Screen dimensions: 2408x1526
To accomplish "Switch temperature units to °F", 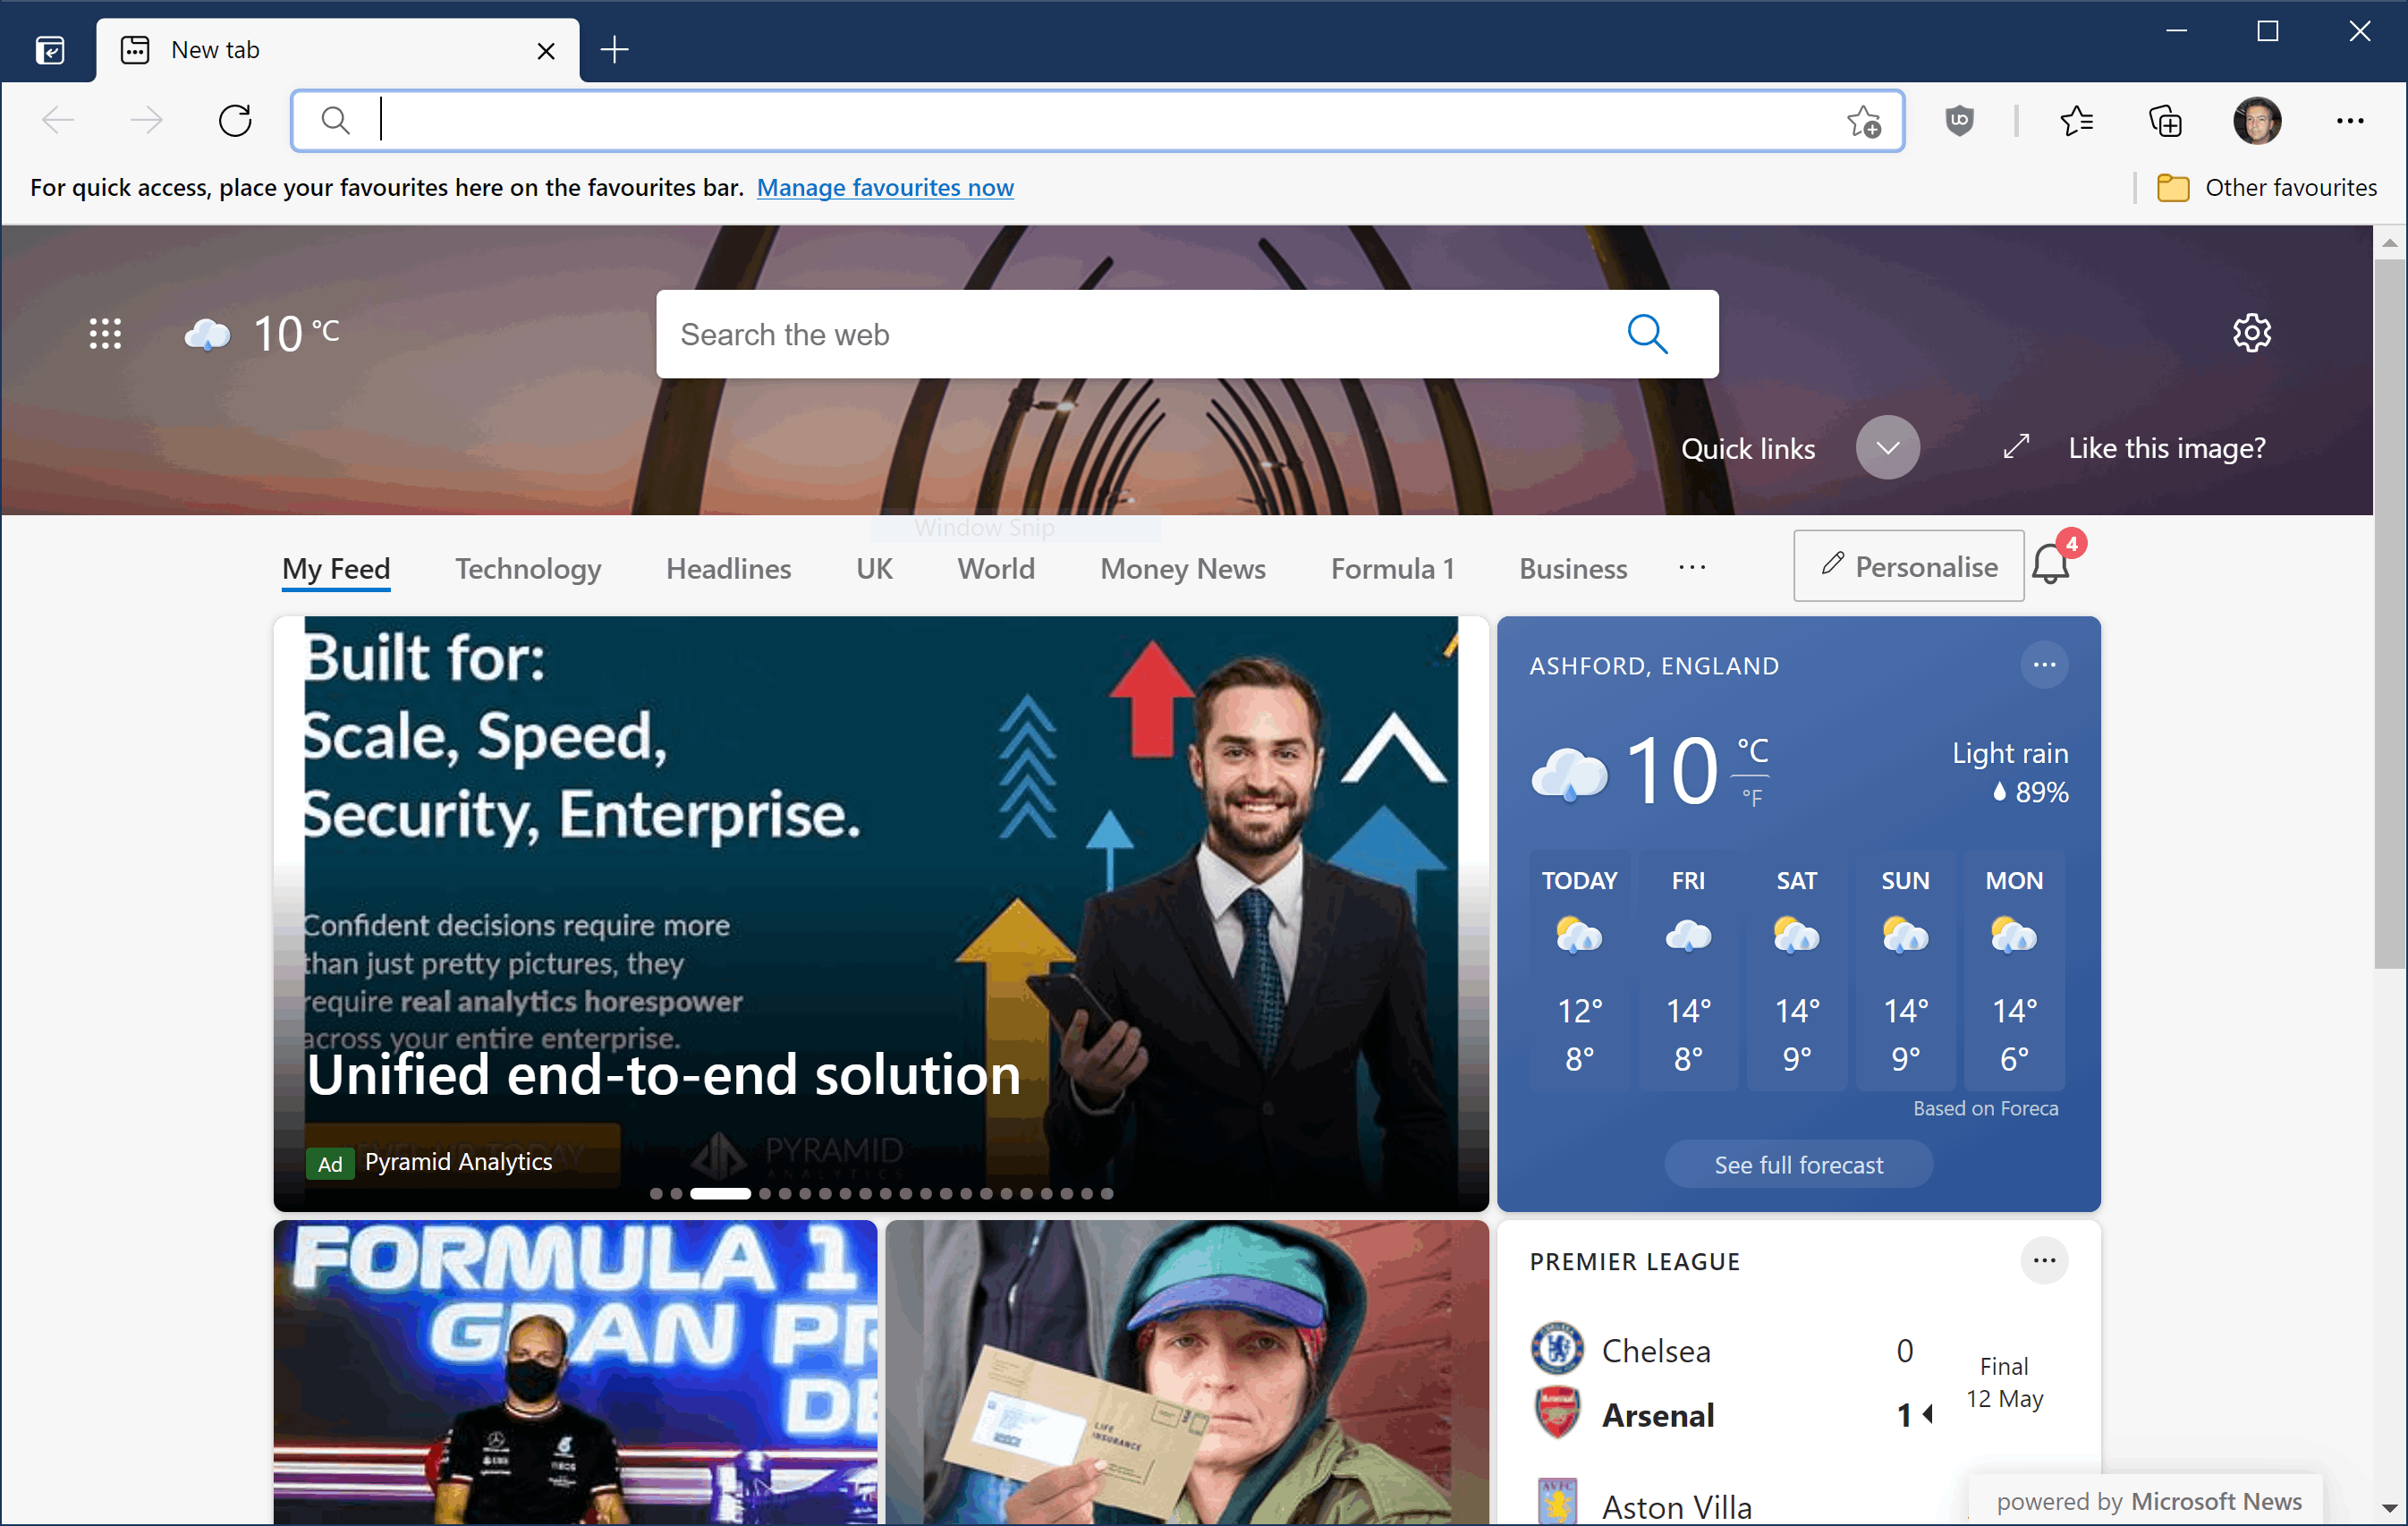I will coord(1752,798).
